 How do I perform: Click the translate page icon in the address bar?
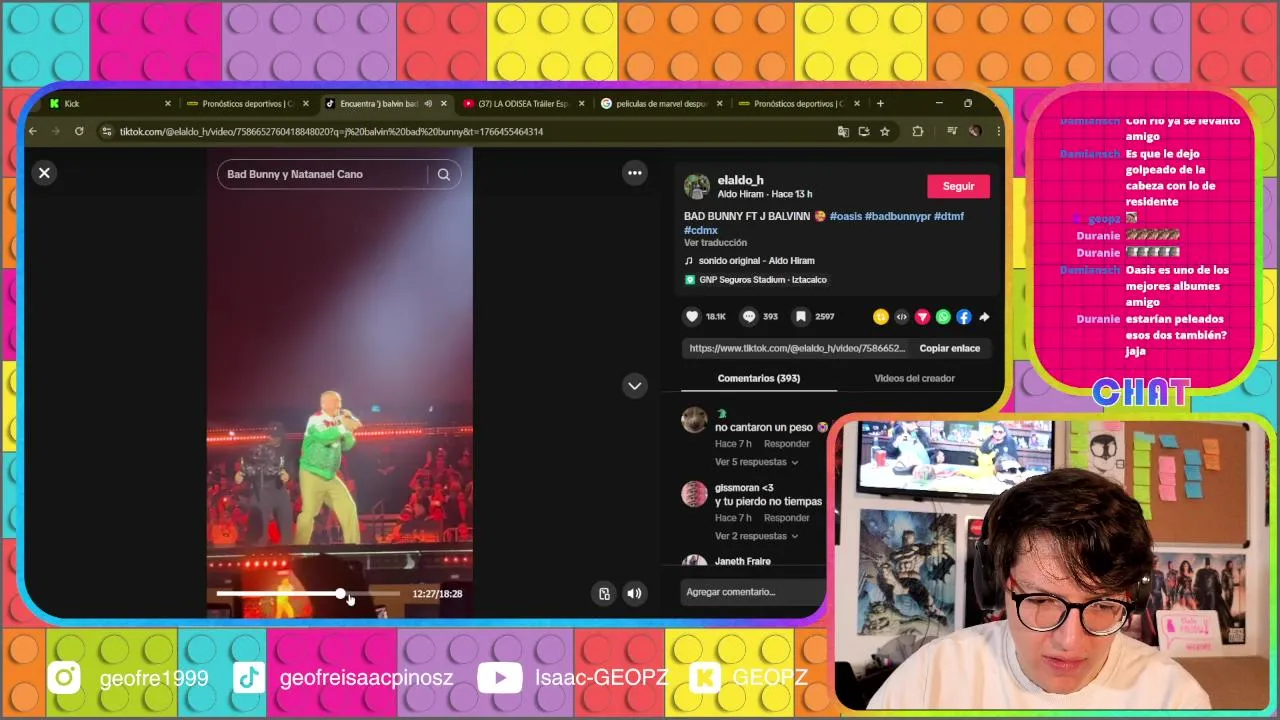coord(843,131)
